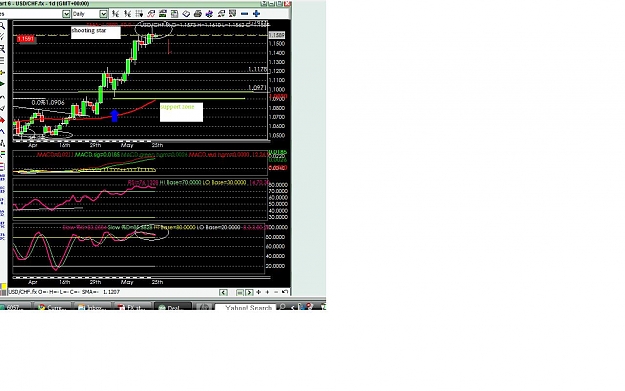Click the small minus icon in status bar
625x391 pixels.
coord(276,292)
